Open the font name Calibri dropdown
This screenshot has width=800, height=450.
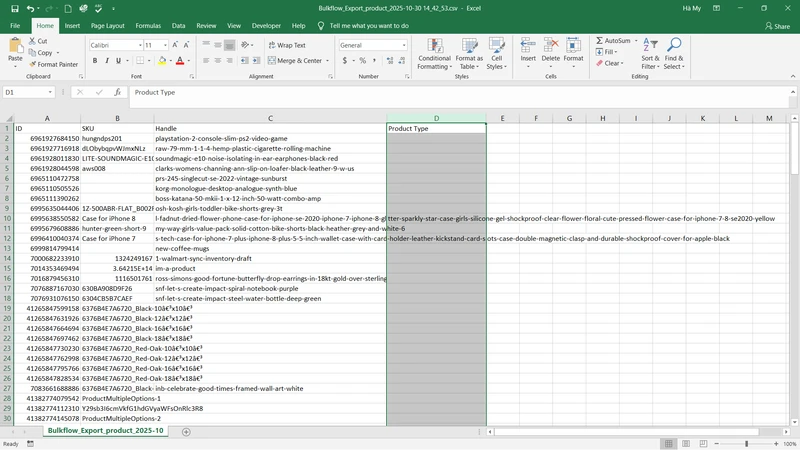136,45
